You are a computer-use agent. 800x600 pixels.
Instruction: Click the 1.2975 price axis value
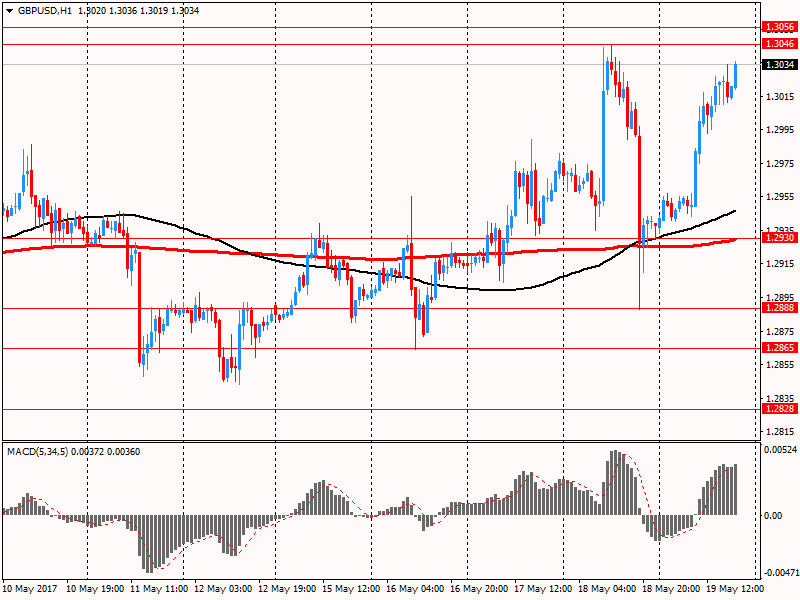[x=781, y=164]
